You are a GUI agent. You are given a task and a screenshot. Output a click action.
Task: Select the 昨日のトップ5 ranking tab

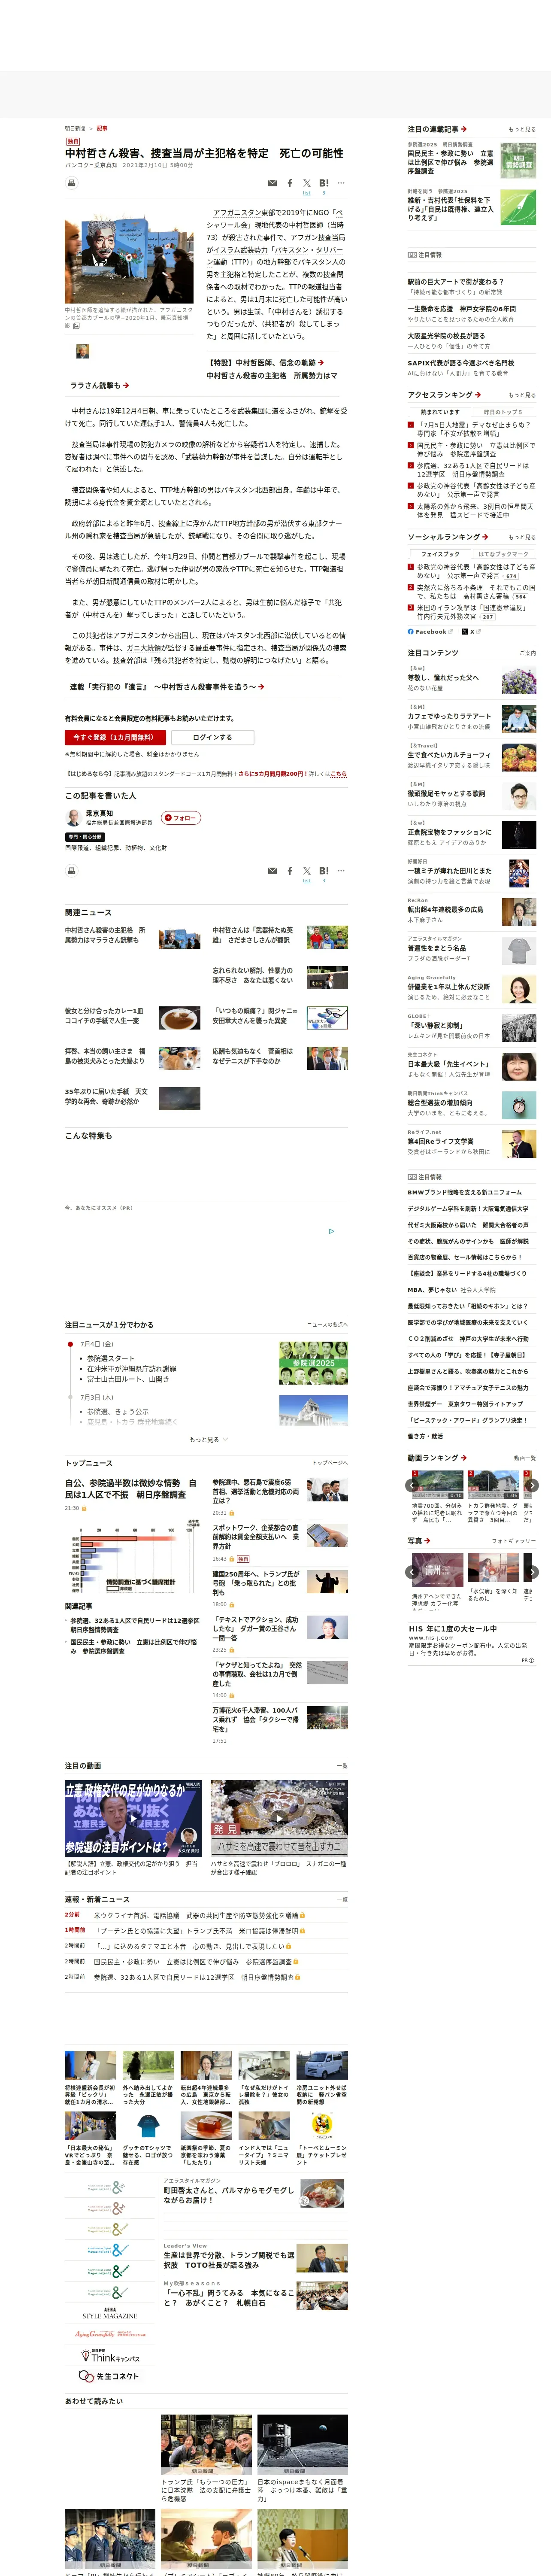point(503,412)
